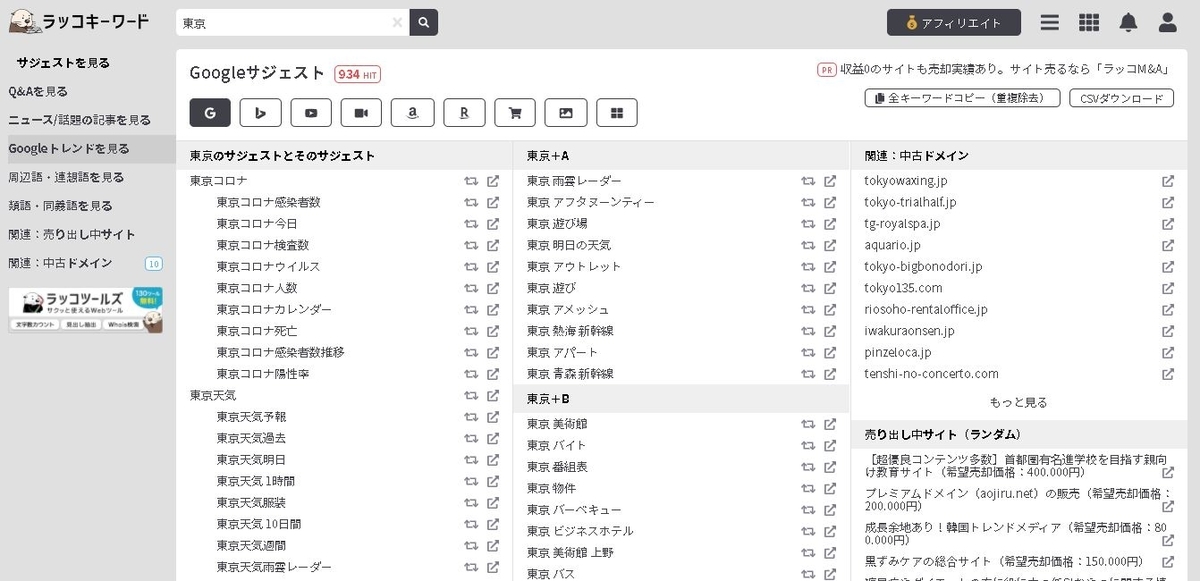Open iwakuraonsen.jp external link icon
This screenshot has height=581, width=1200.
click(x=1167, y=331)
